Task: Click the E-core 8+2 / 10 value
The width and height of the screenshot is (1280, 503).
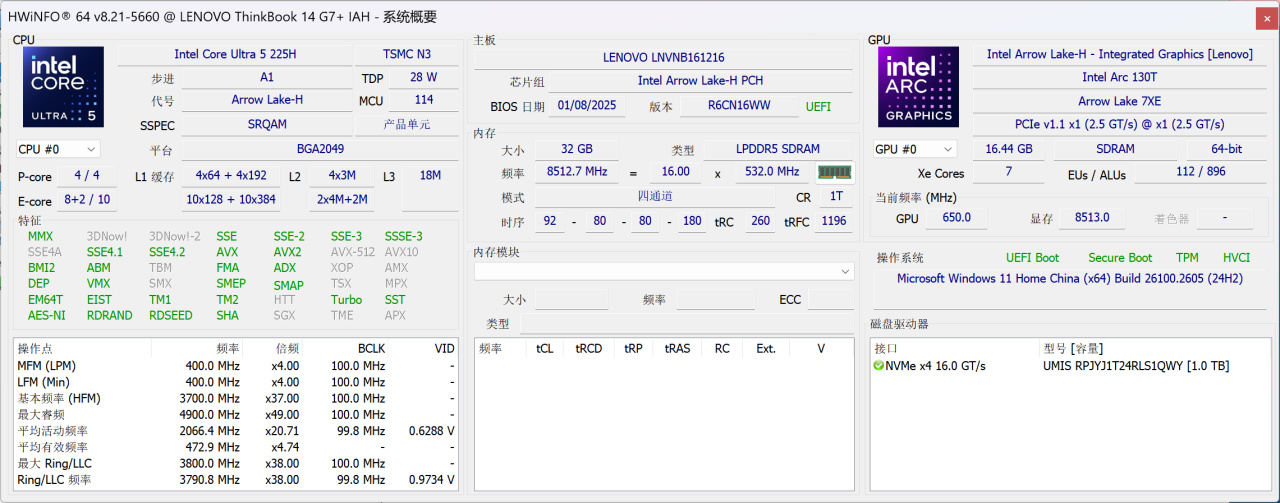Action: (87, 199)
